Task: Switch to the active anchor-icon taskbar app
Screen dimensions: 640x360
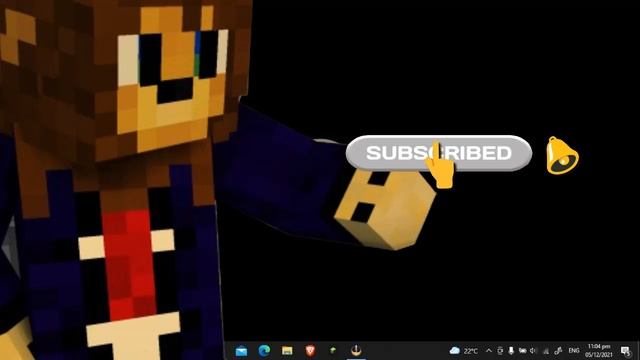Action: point(356,350)
